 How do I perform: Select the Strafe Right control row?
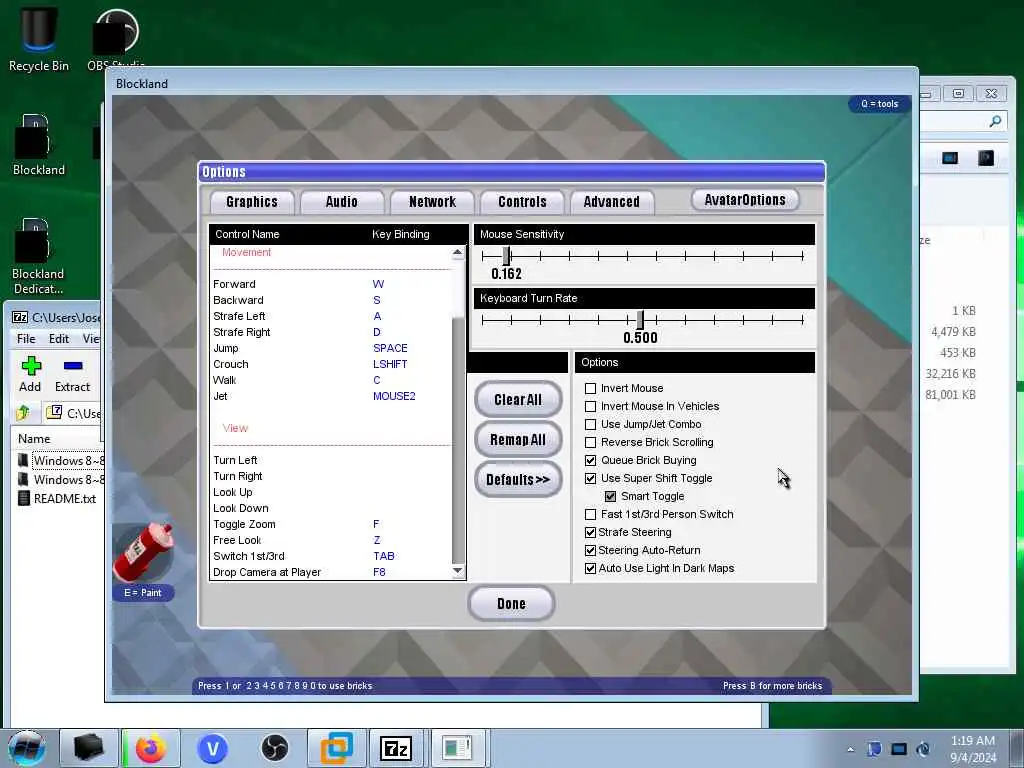point(330,332)
